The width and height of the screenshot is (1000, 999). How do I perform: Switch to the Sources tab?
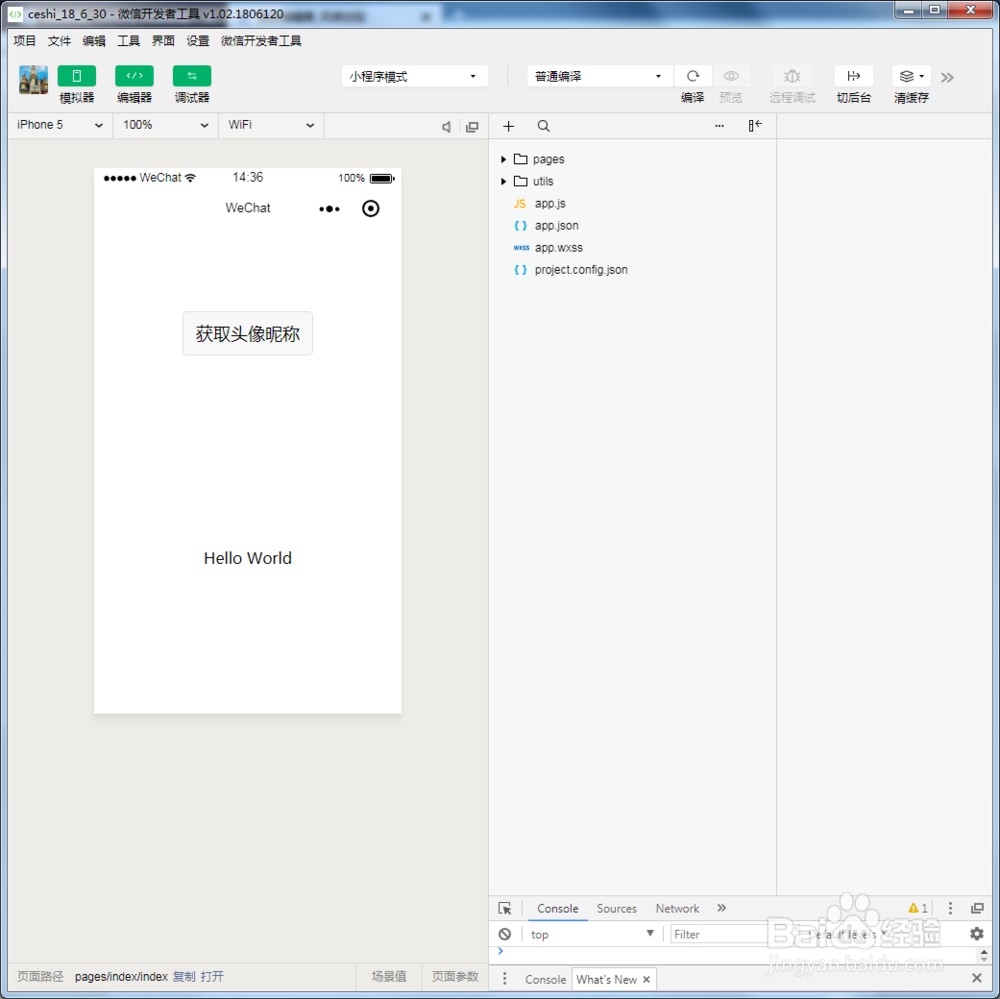click(617, 908)
